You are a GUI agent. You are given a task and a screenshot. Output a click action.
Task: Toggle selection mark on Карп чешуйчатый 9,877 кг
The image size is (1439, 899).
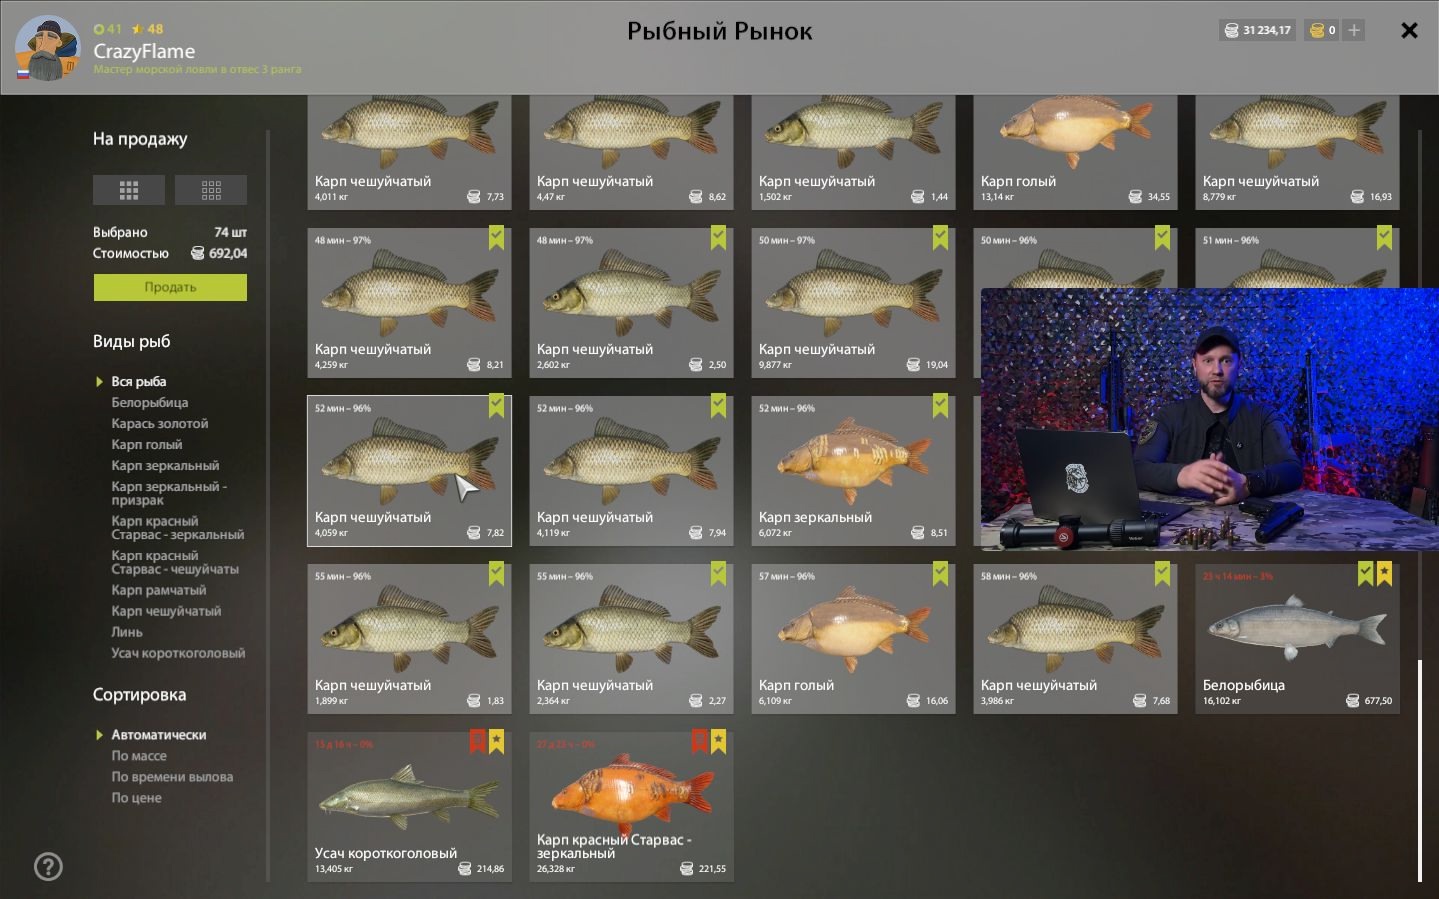(x=940, y=238)
